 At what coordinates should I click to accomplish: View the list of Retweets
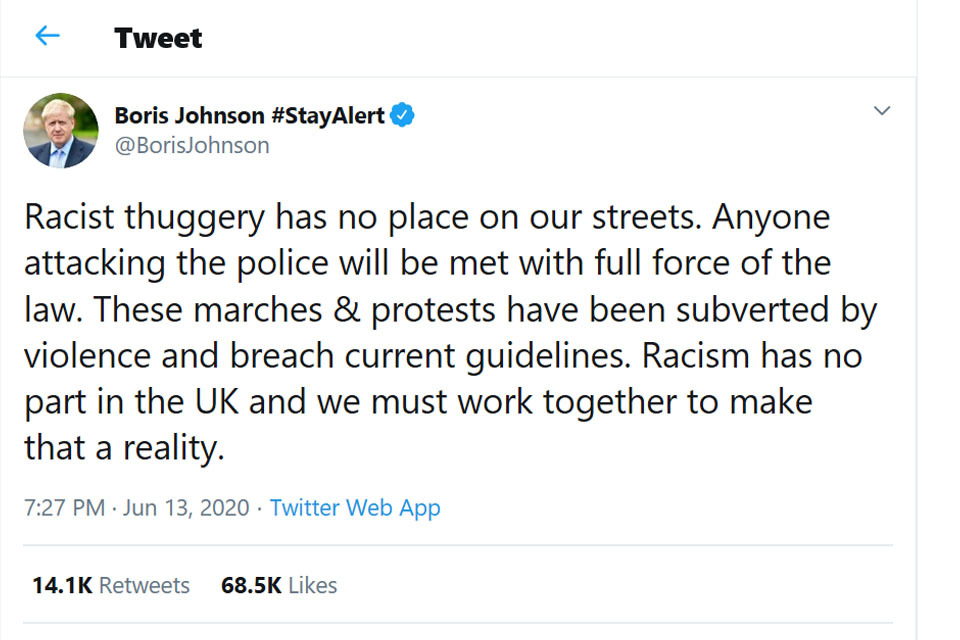(x=144, y=585)
